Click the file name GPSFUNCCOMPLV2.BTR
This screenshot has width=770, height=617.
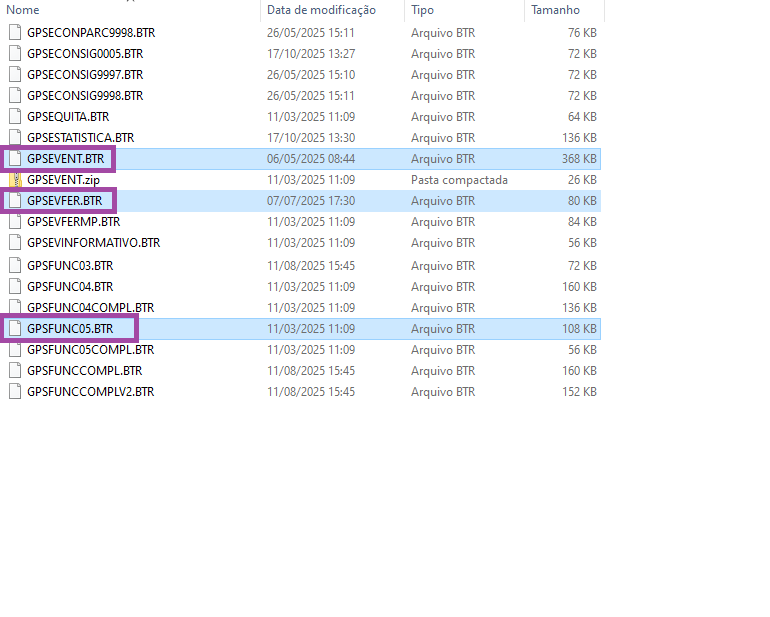90,393
